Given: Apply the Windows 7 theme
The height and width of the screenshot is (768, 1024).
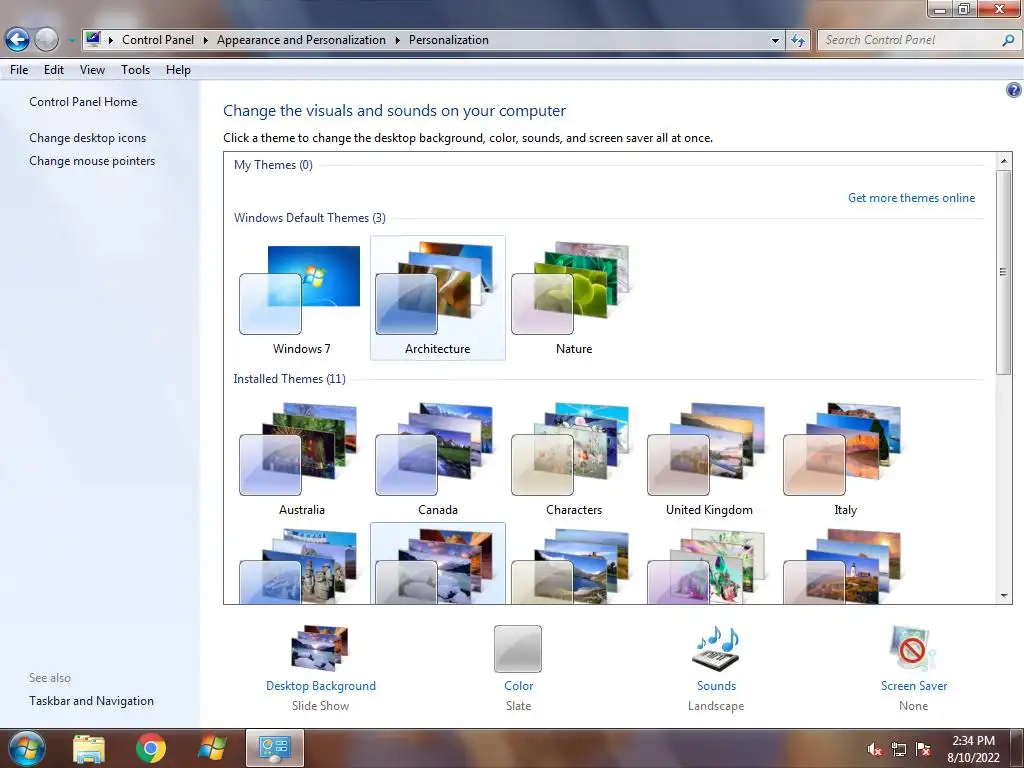Looking at the screenshot, I should (x=301, y=298).
